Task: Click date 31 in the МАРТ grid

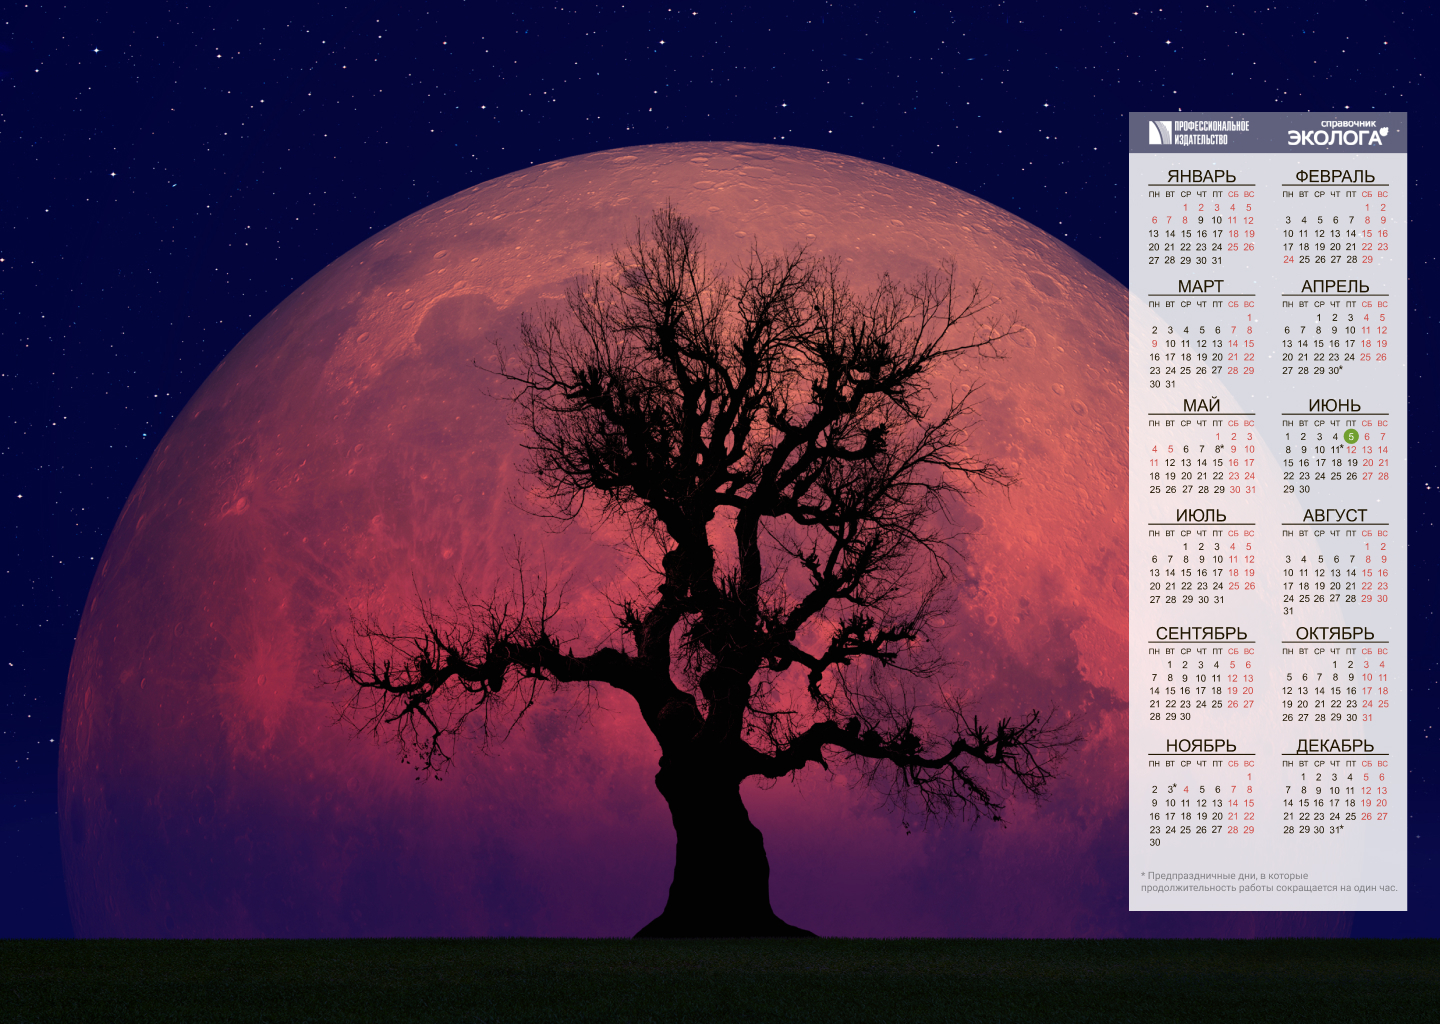Action: pyautogui.click(x=1171, y=384)
